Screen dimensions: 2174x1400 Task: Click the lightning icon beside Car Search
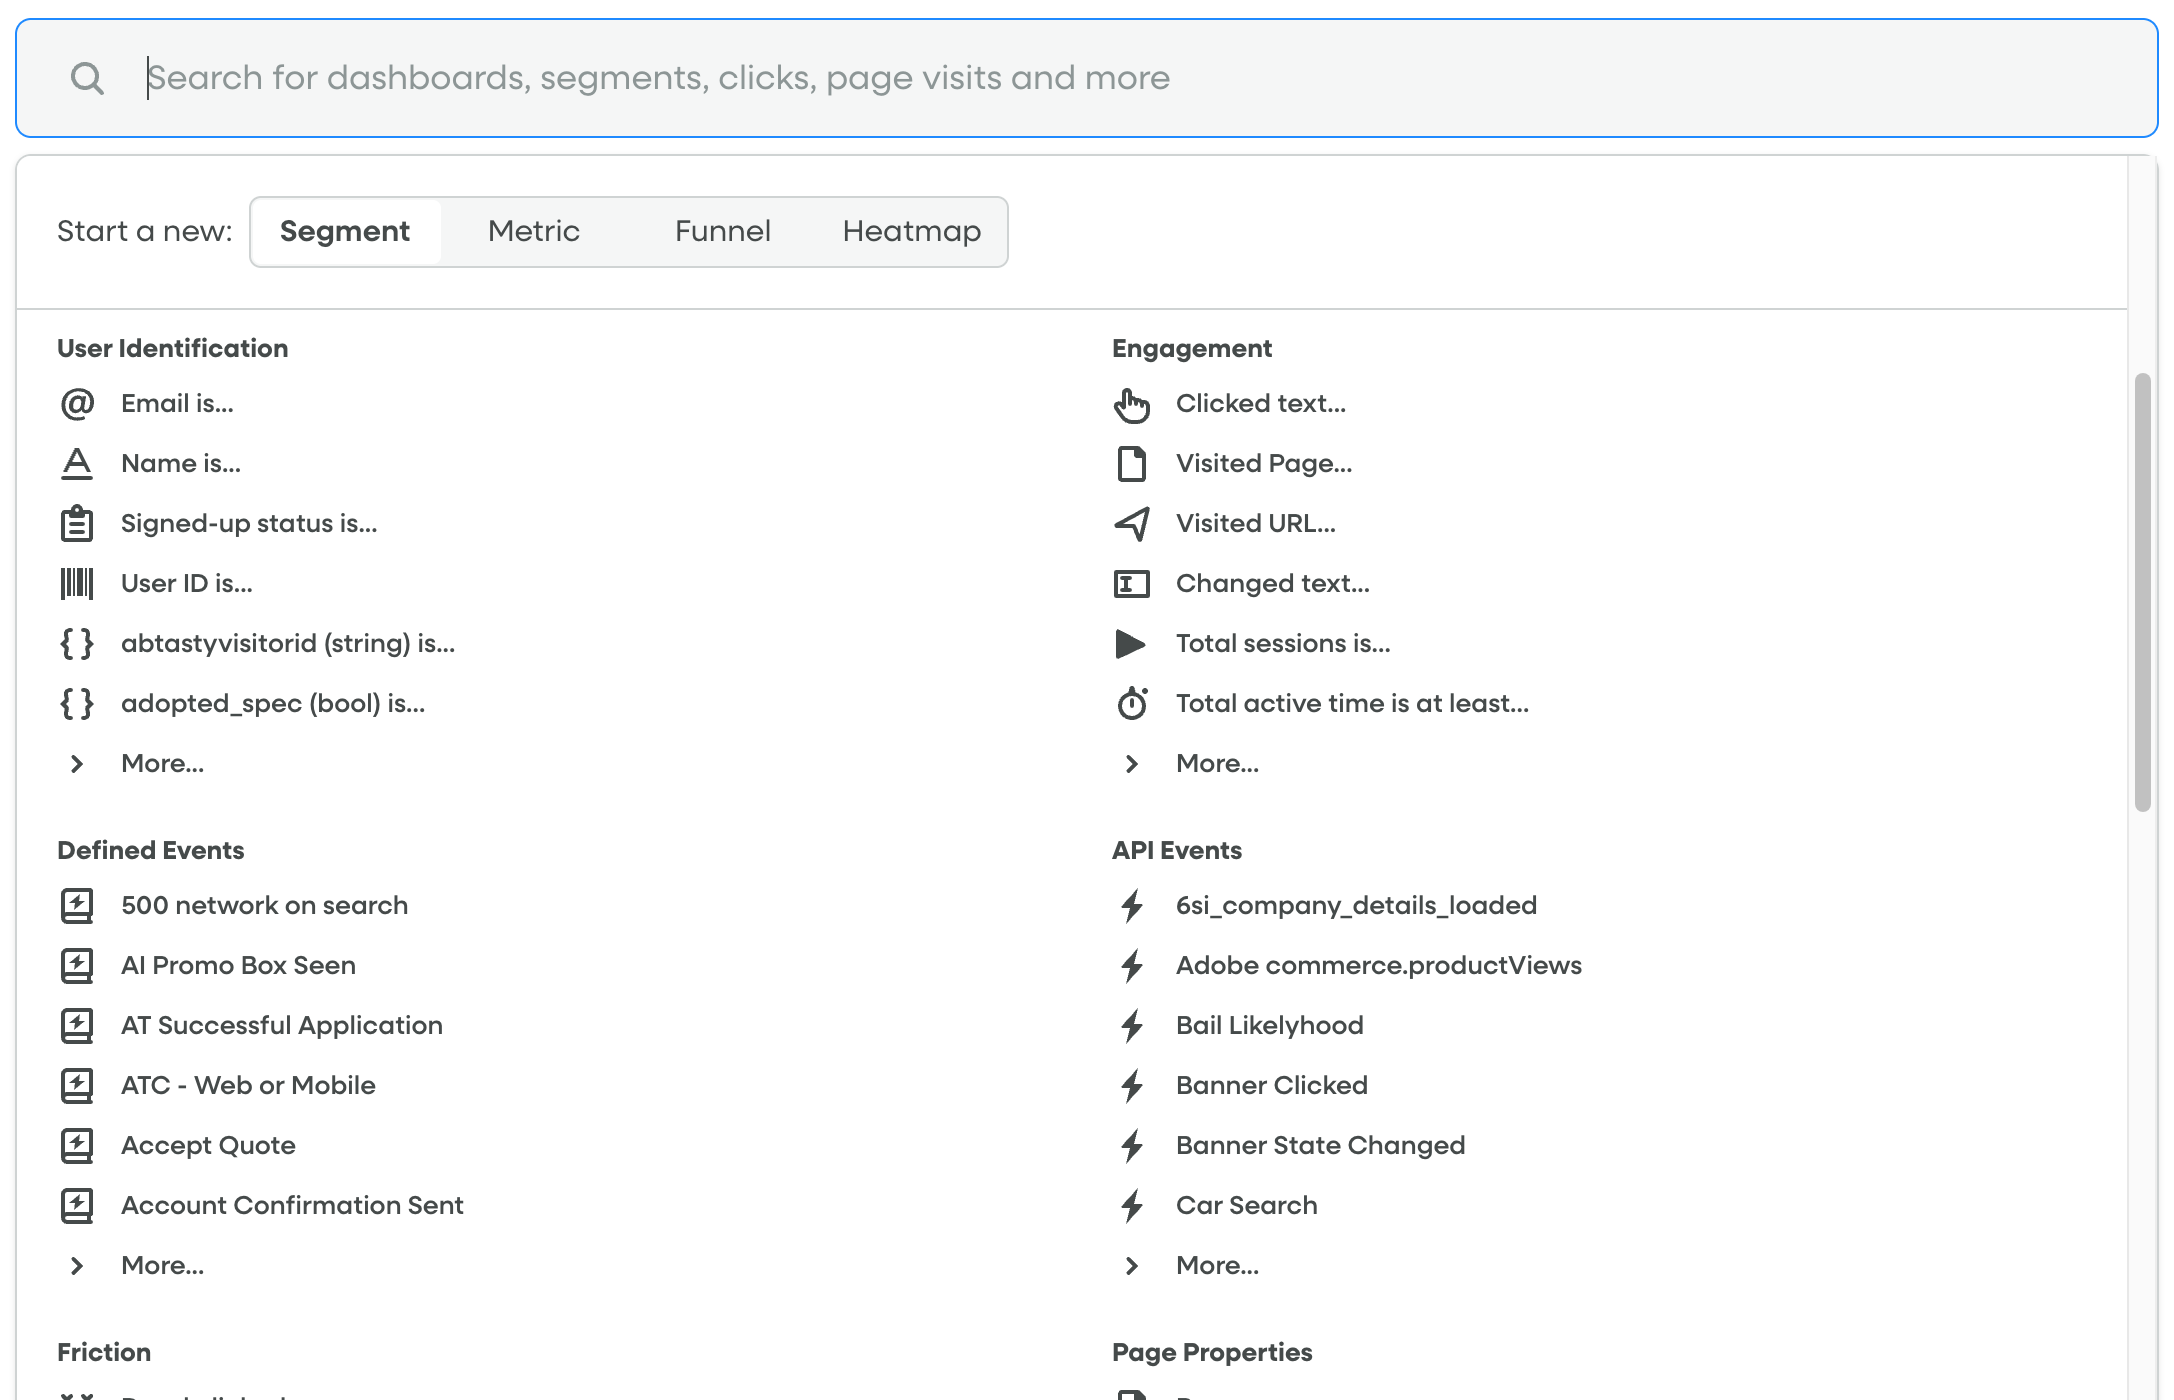coord(1132,1206)
